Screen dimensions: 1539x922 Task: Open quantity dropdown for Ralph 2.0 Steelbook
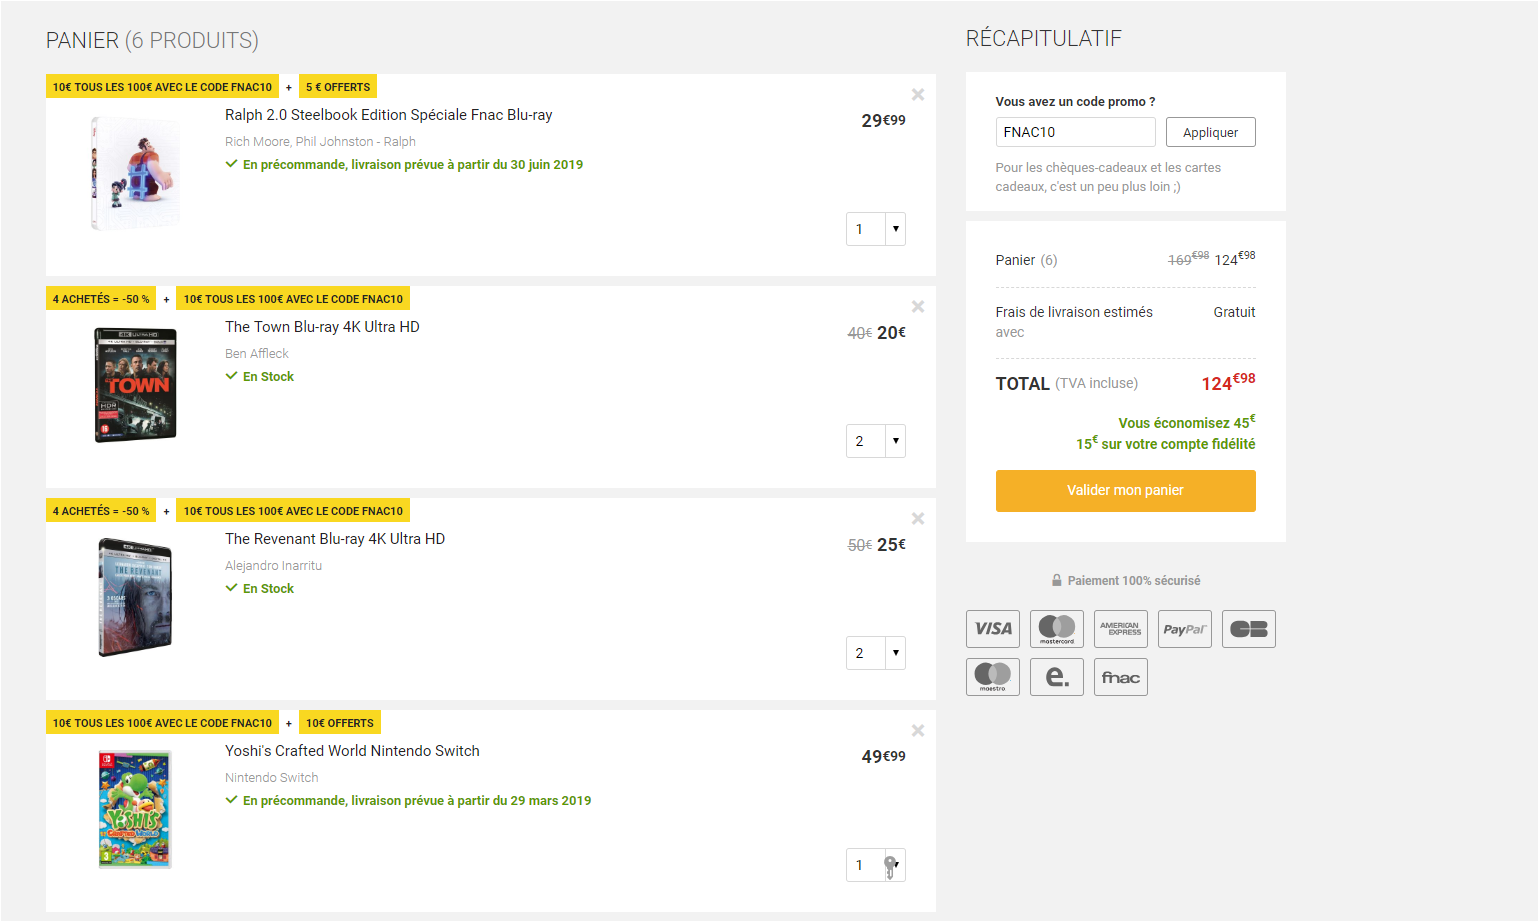coord(875,229)
